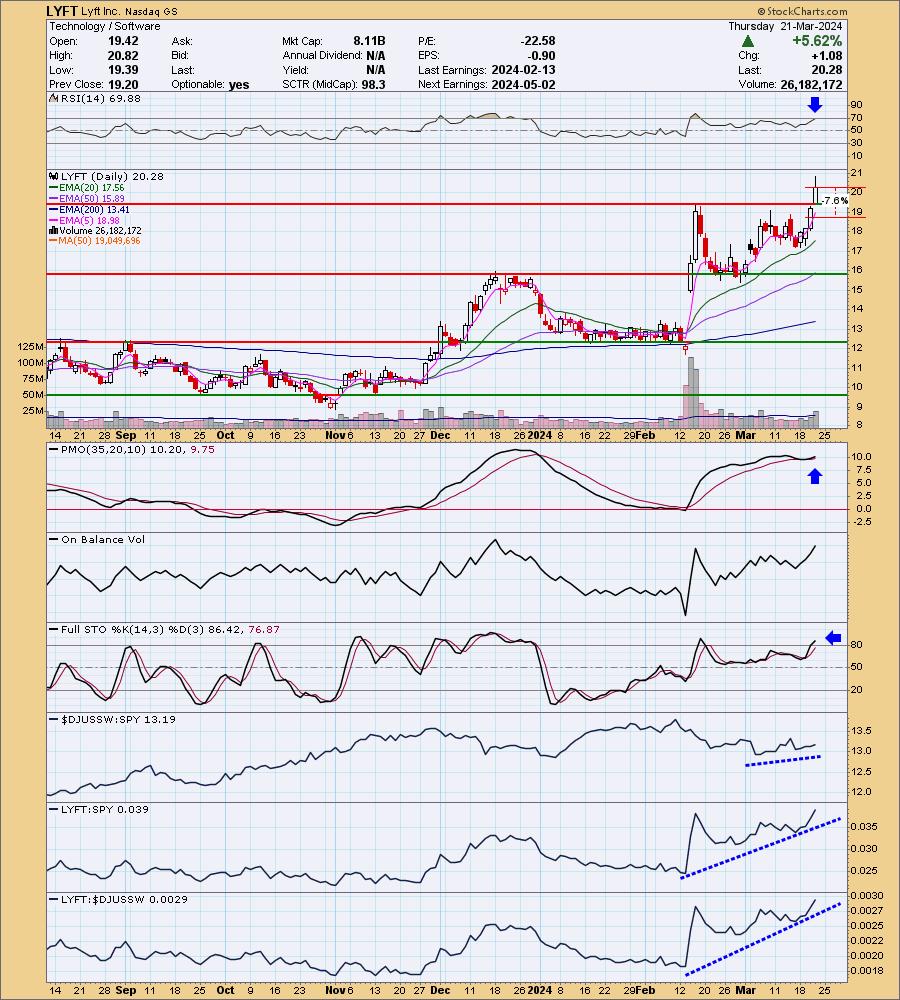
Task: Click the Chg value +1.08
Action: click(x=827, y=55)
